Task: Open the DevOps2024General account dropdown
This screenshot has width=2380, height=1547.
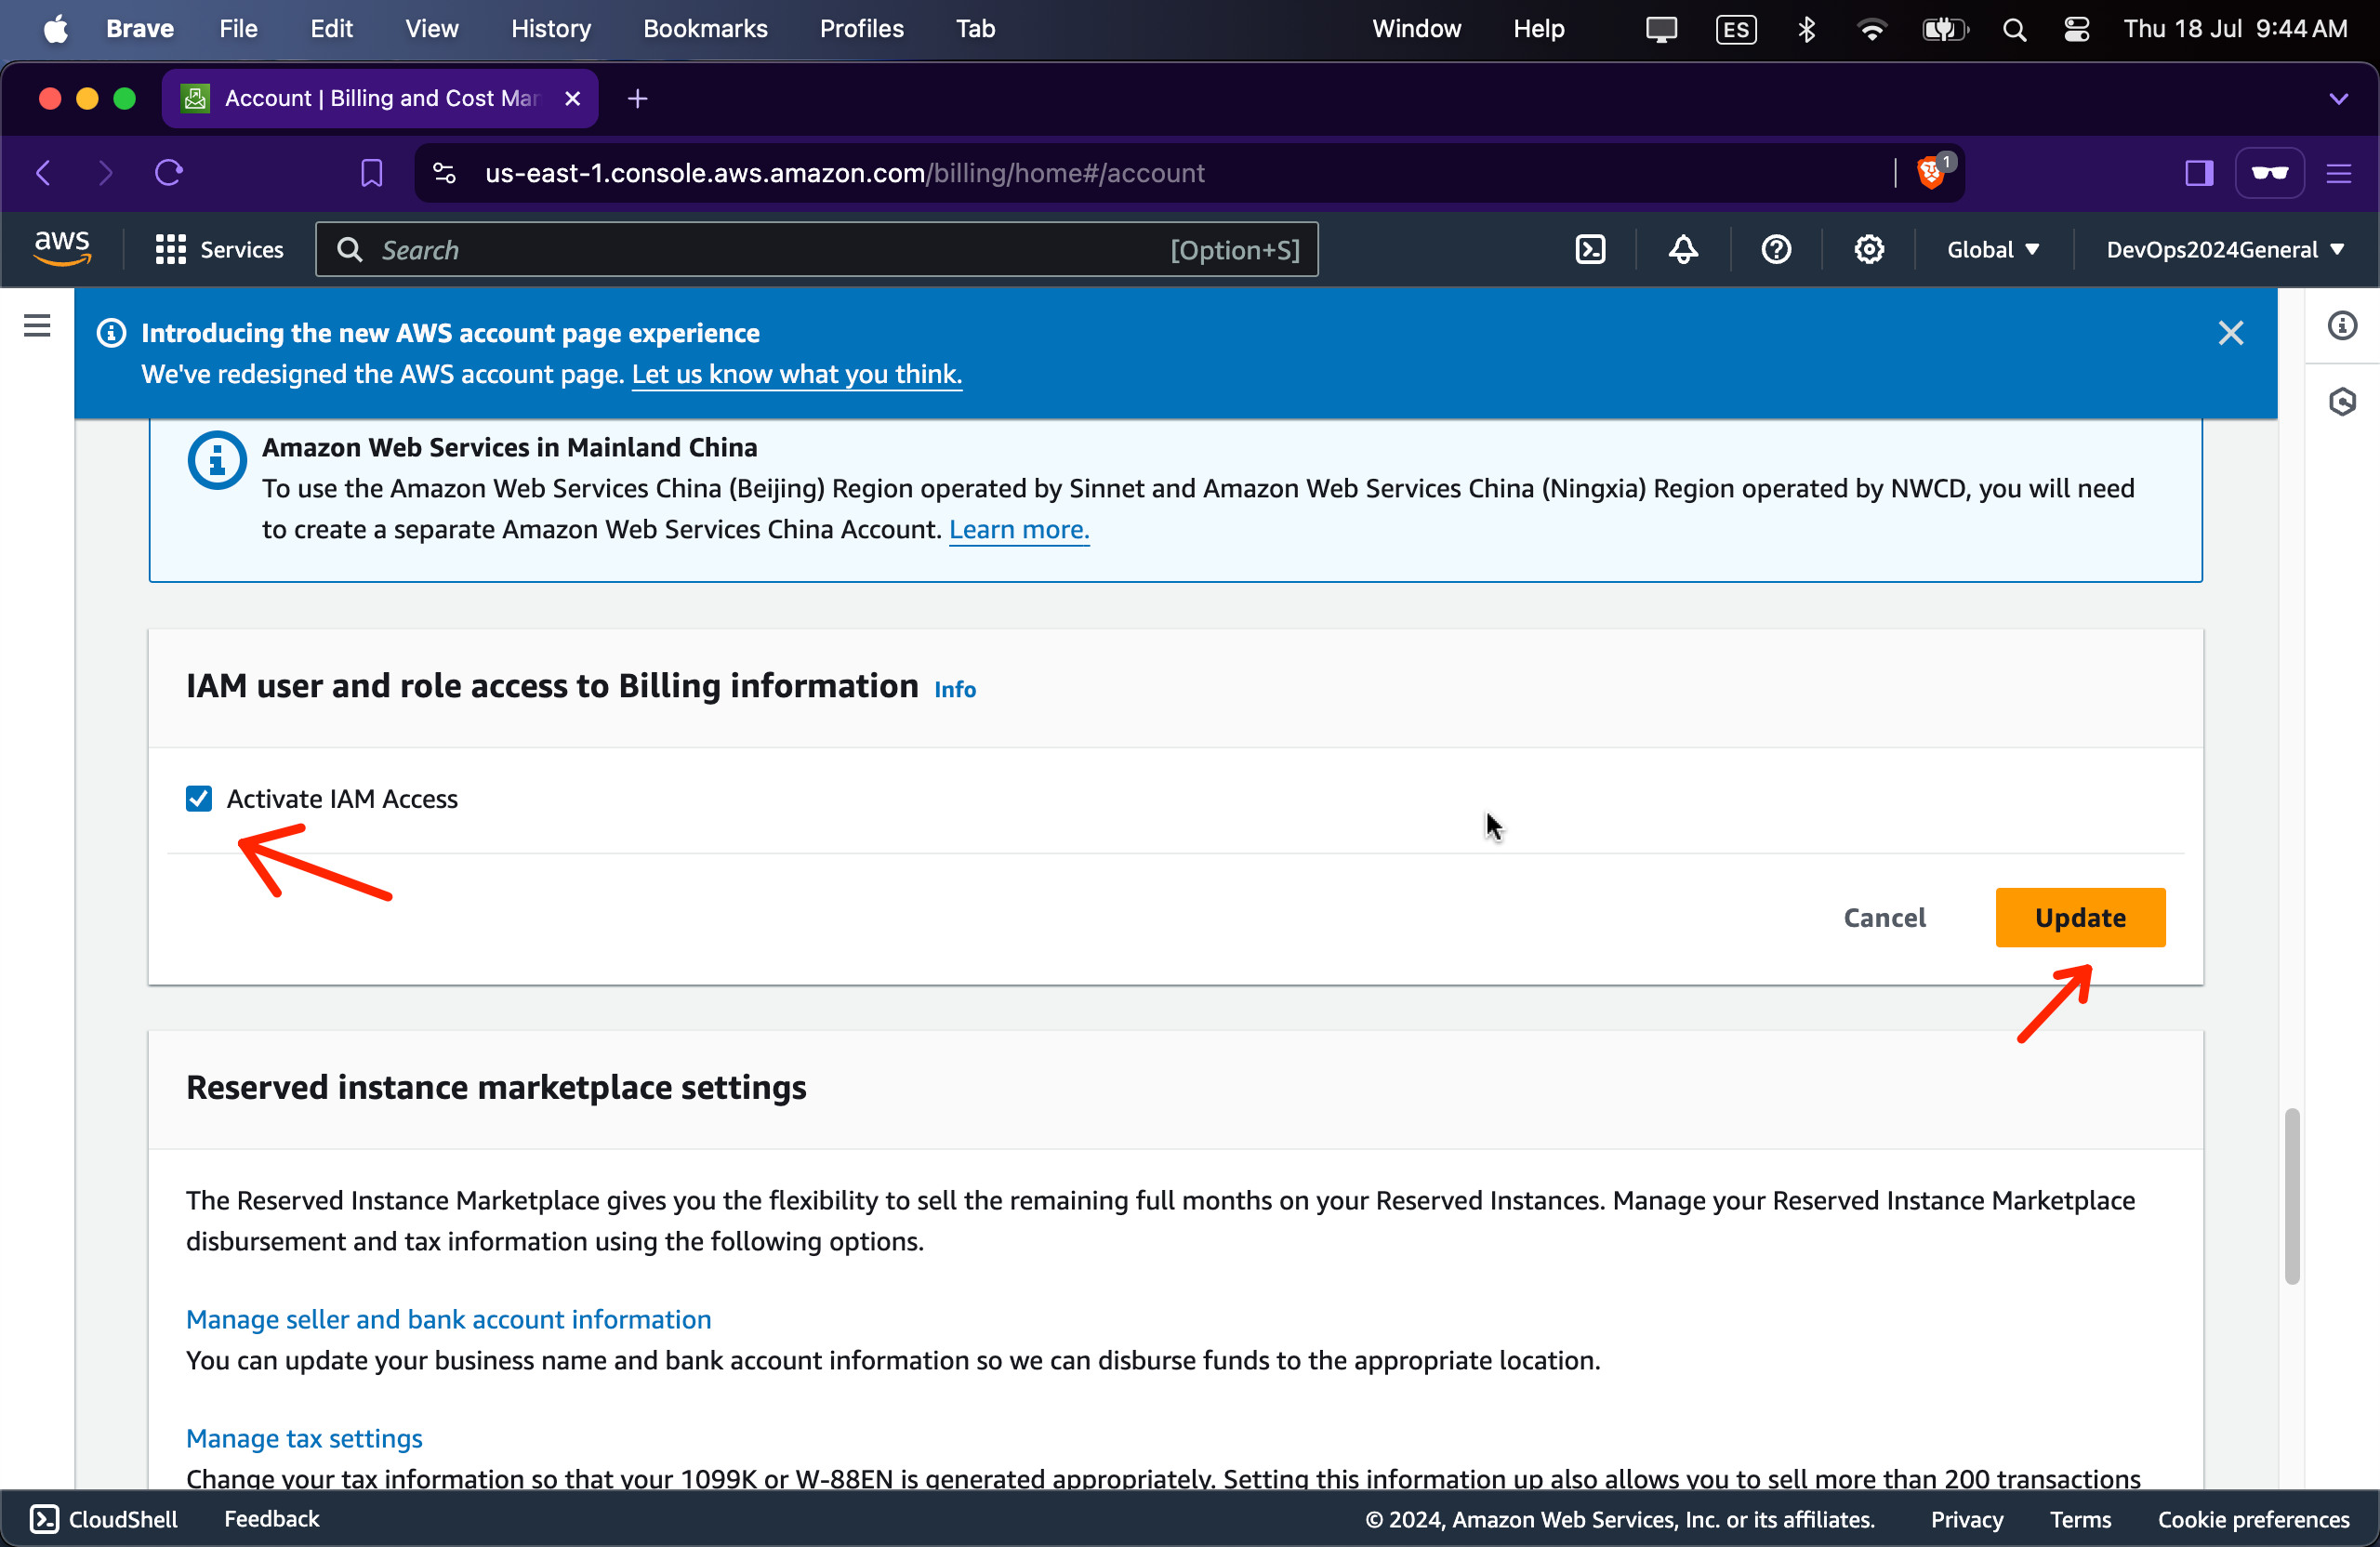Action: pos(2224,250)
